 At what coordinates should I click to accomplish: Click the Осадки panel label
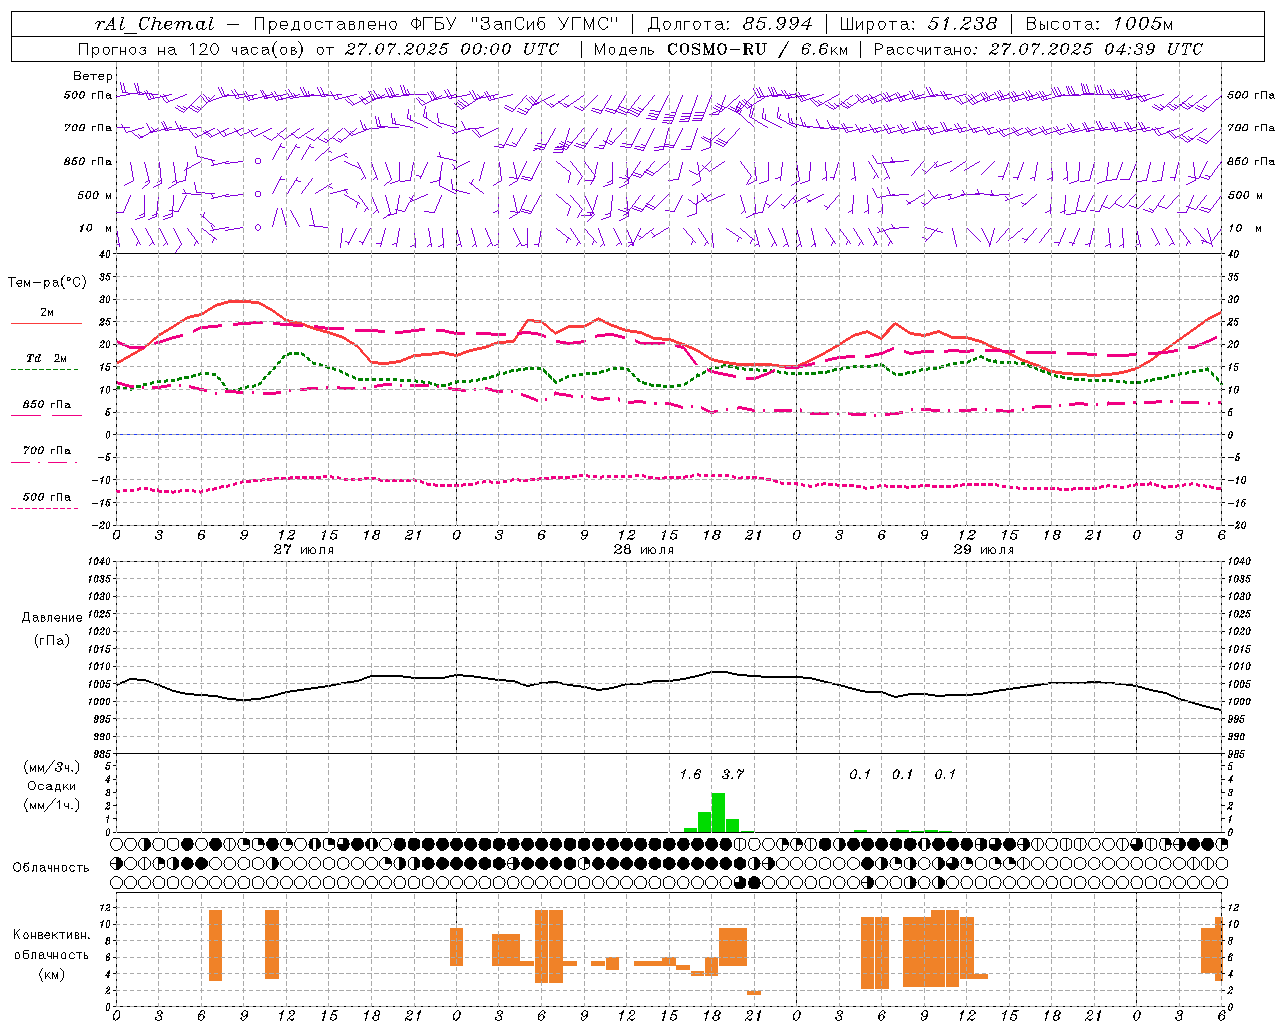(52, 786)
